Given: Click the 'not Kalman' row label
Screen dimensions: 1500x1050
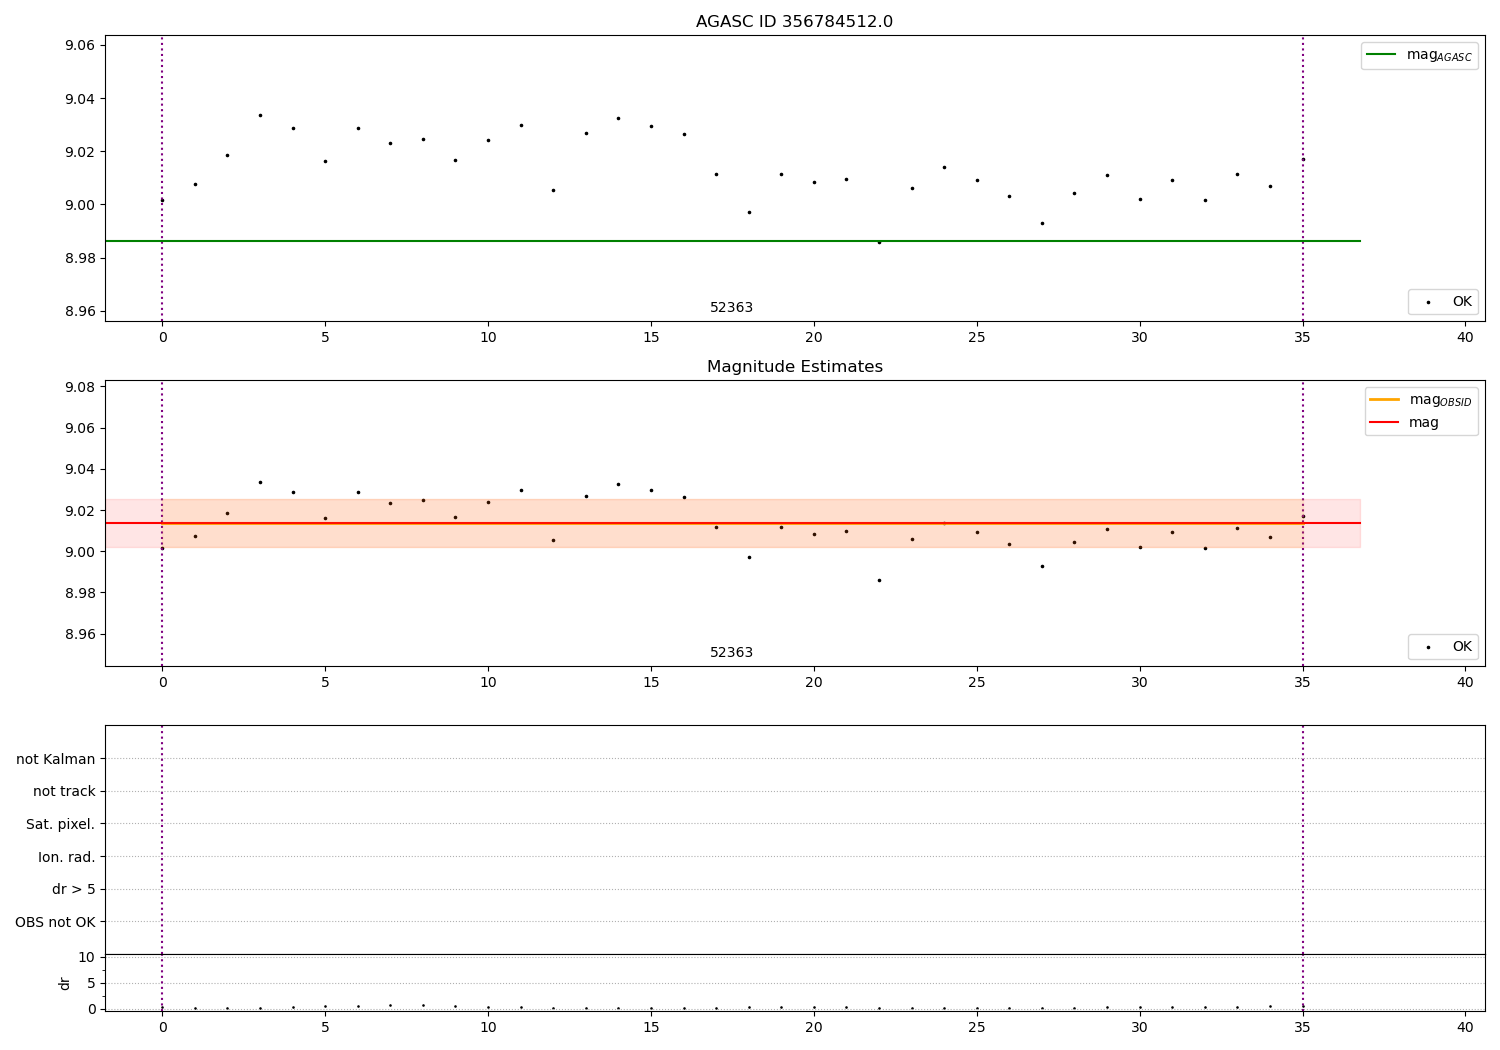Looking at the screenshot, I should [56, 759].
